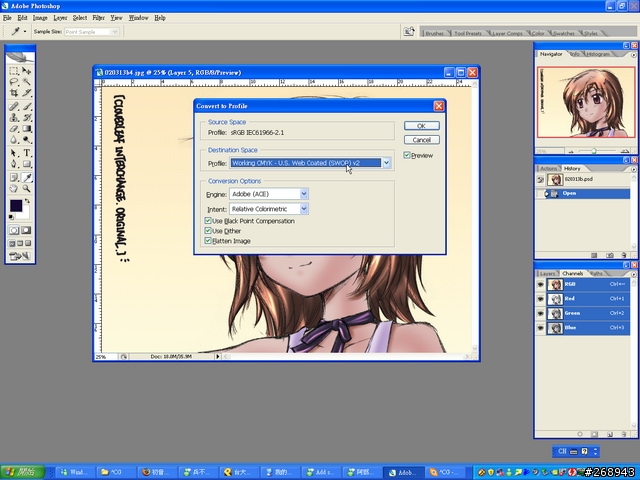This screenshot has width=640, height=480.
Task: Open the Image menu
Action: click(40, 18)
